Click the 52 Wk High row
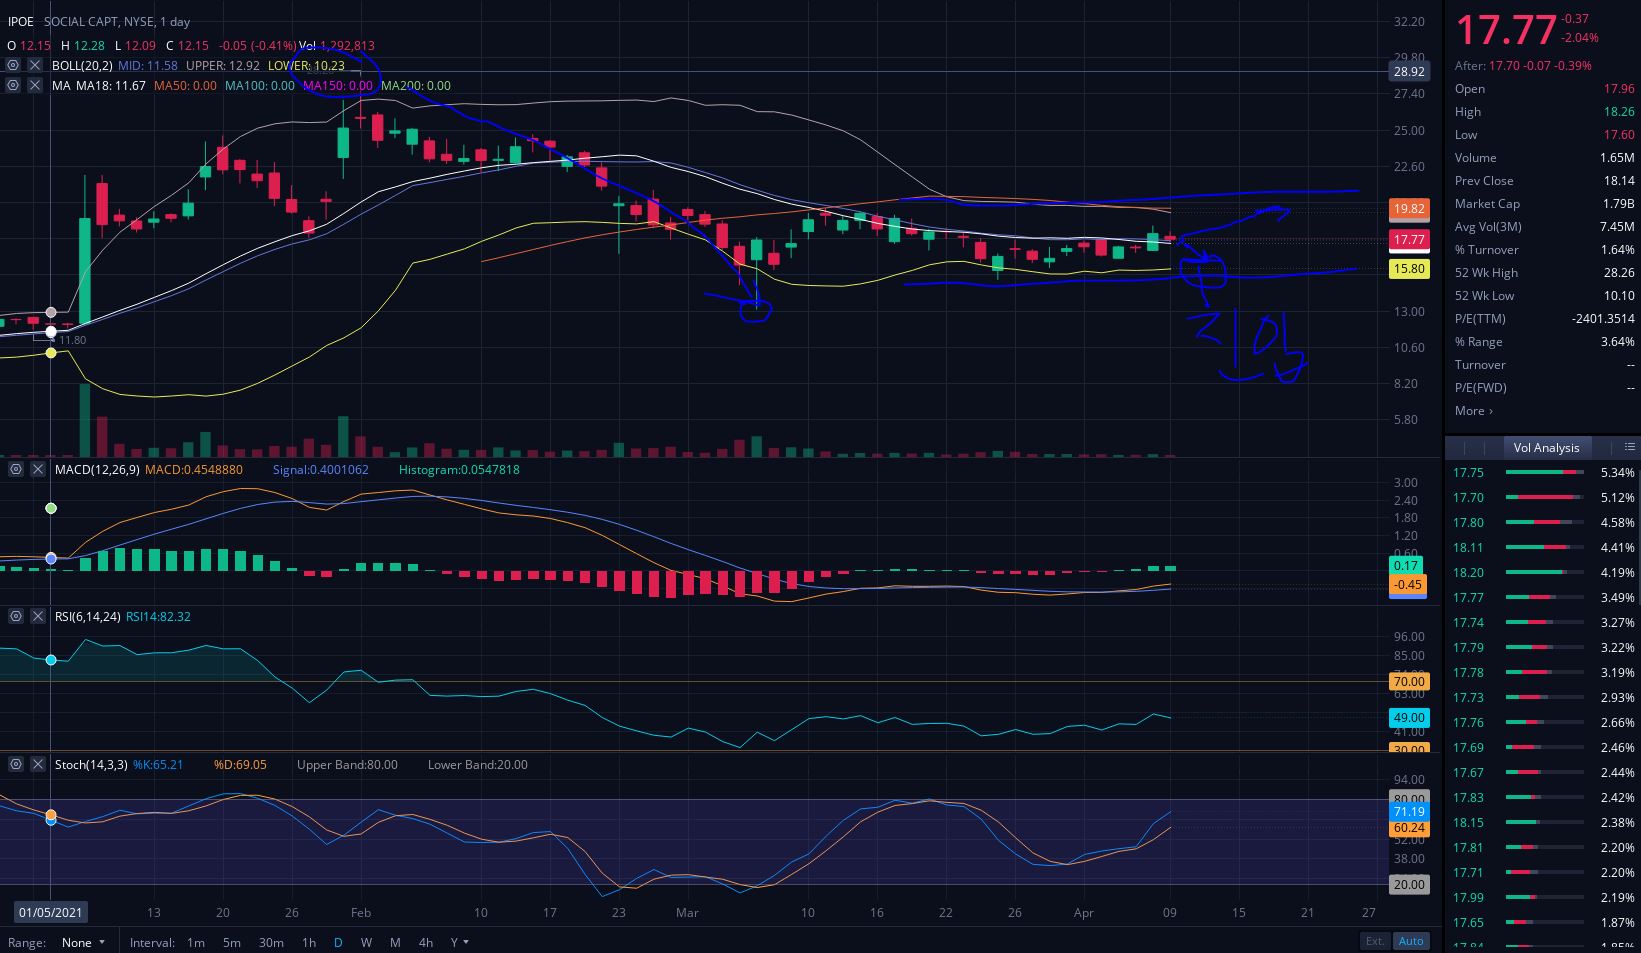 [x=1544, y=273]
